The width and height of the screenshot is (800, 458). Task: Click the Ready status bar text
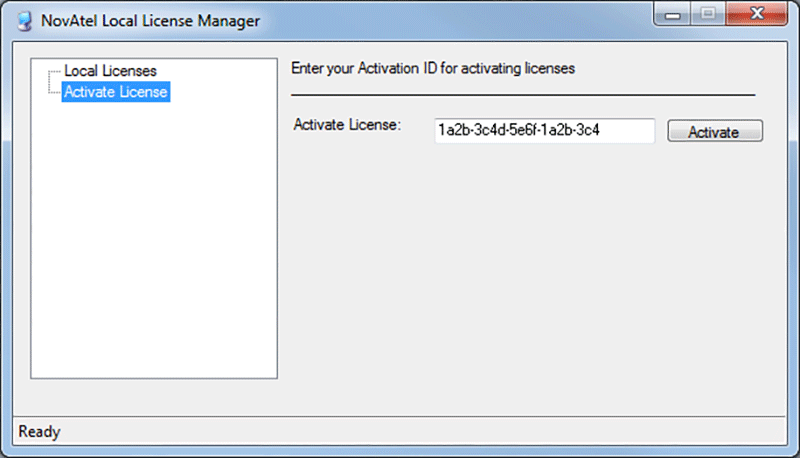39,431
